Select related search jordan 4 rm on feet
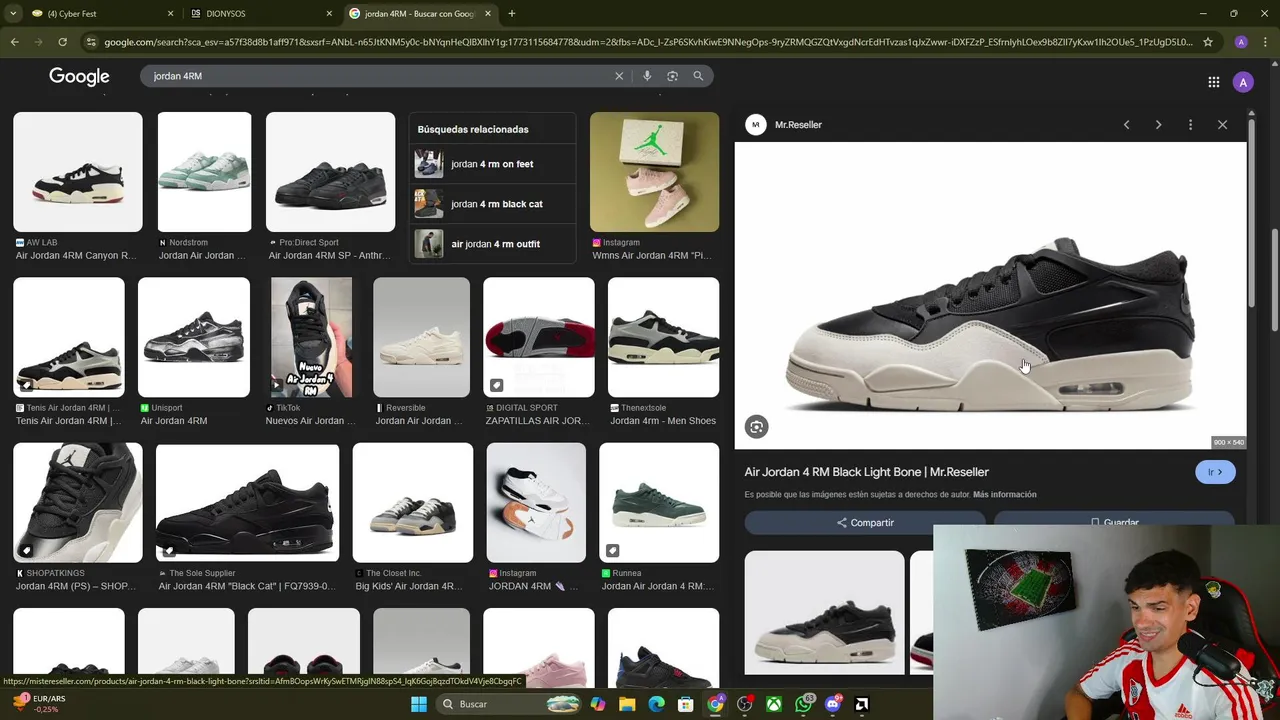This screenshot has width=1280, height=720. [x=493, y=164]
